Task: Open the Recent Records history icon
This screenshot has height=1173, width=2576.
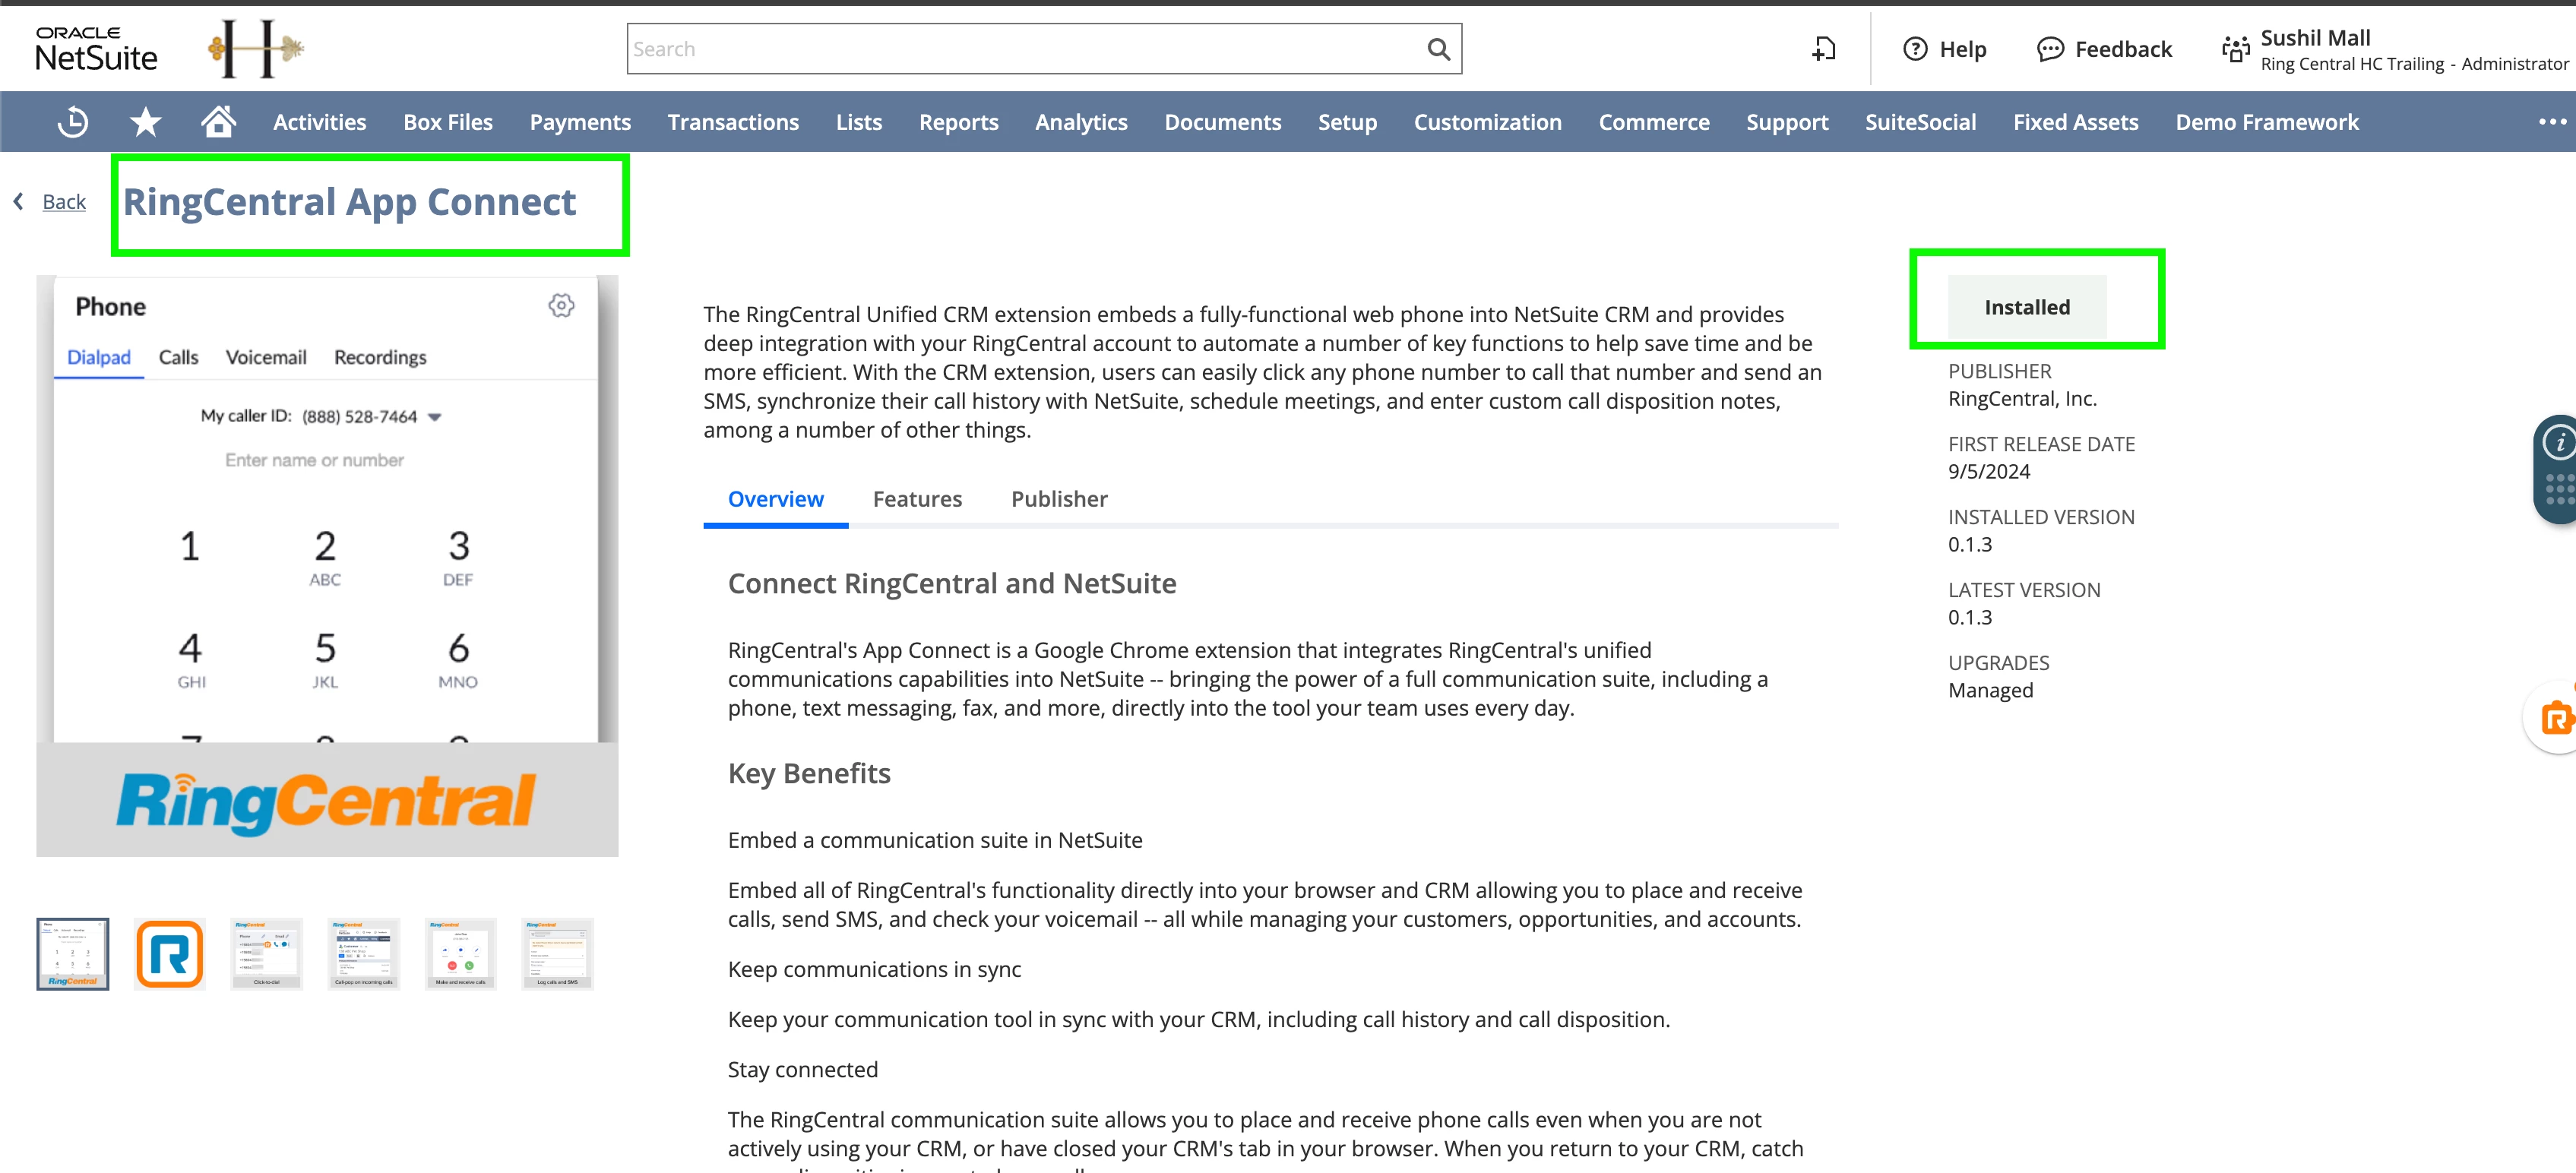Action: pyautogui.click(x=72, y=122)
